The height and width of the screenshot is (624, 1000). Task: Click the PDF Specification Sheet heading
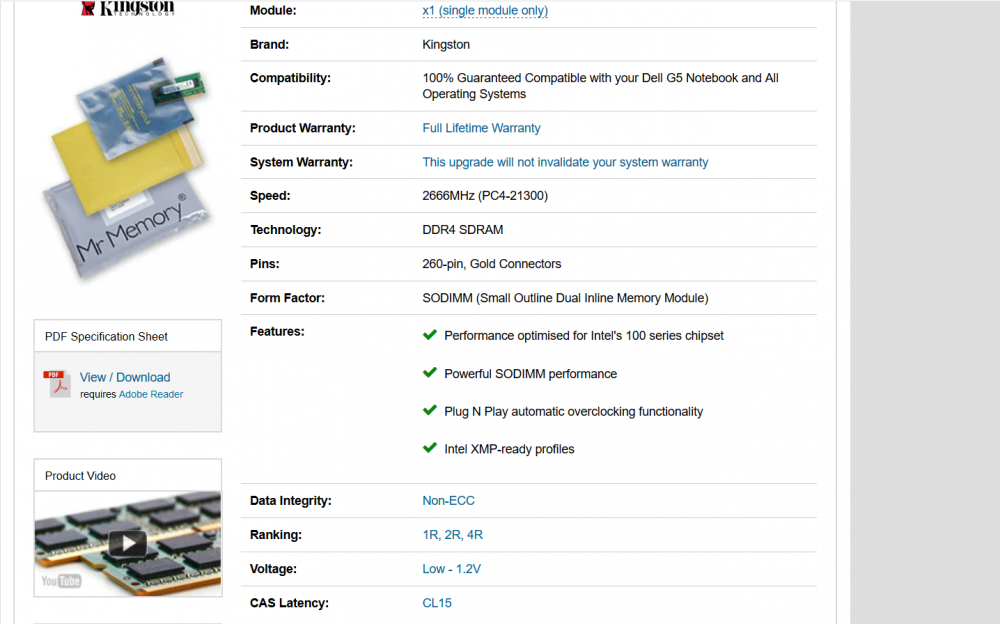tap(106, 337)
